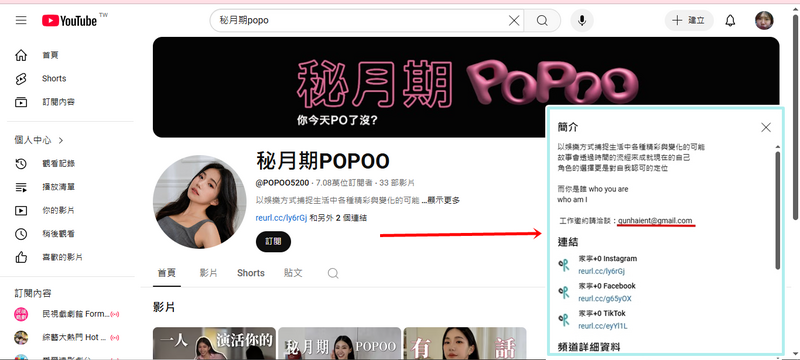Close the 簡介 about panel
The image size is (800, 360).
tap(766, 127)
